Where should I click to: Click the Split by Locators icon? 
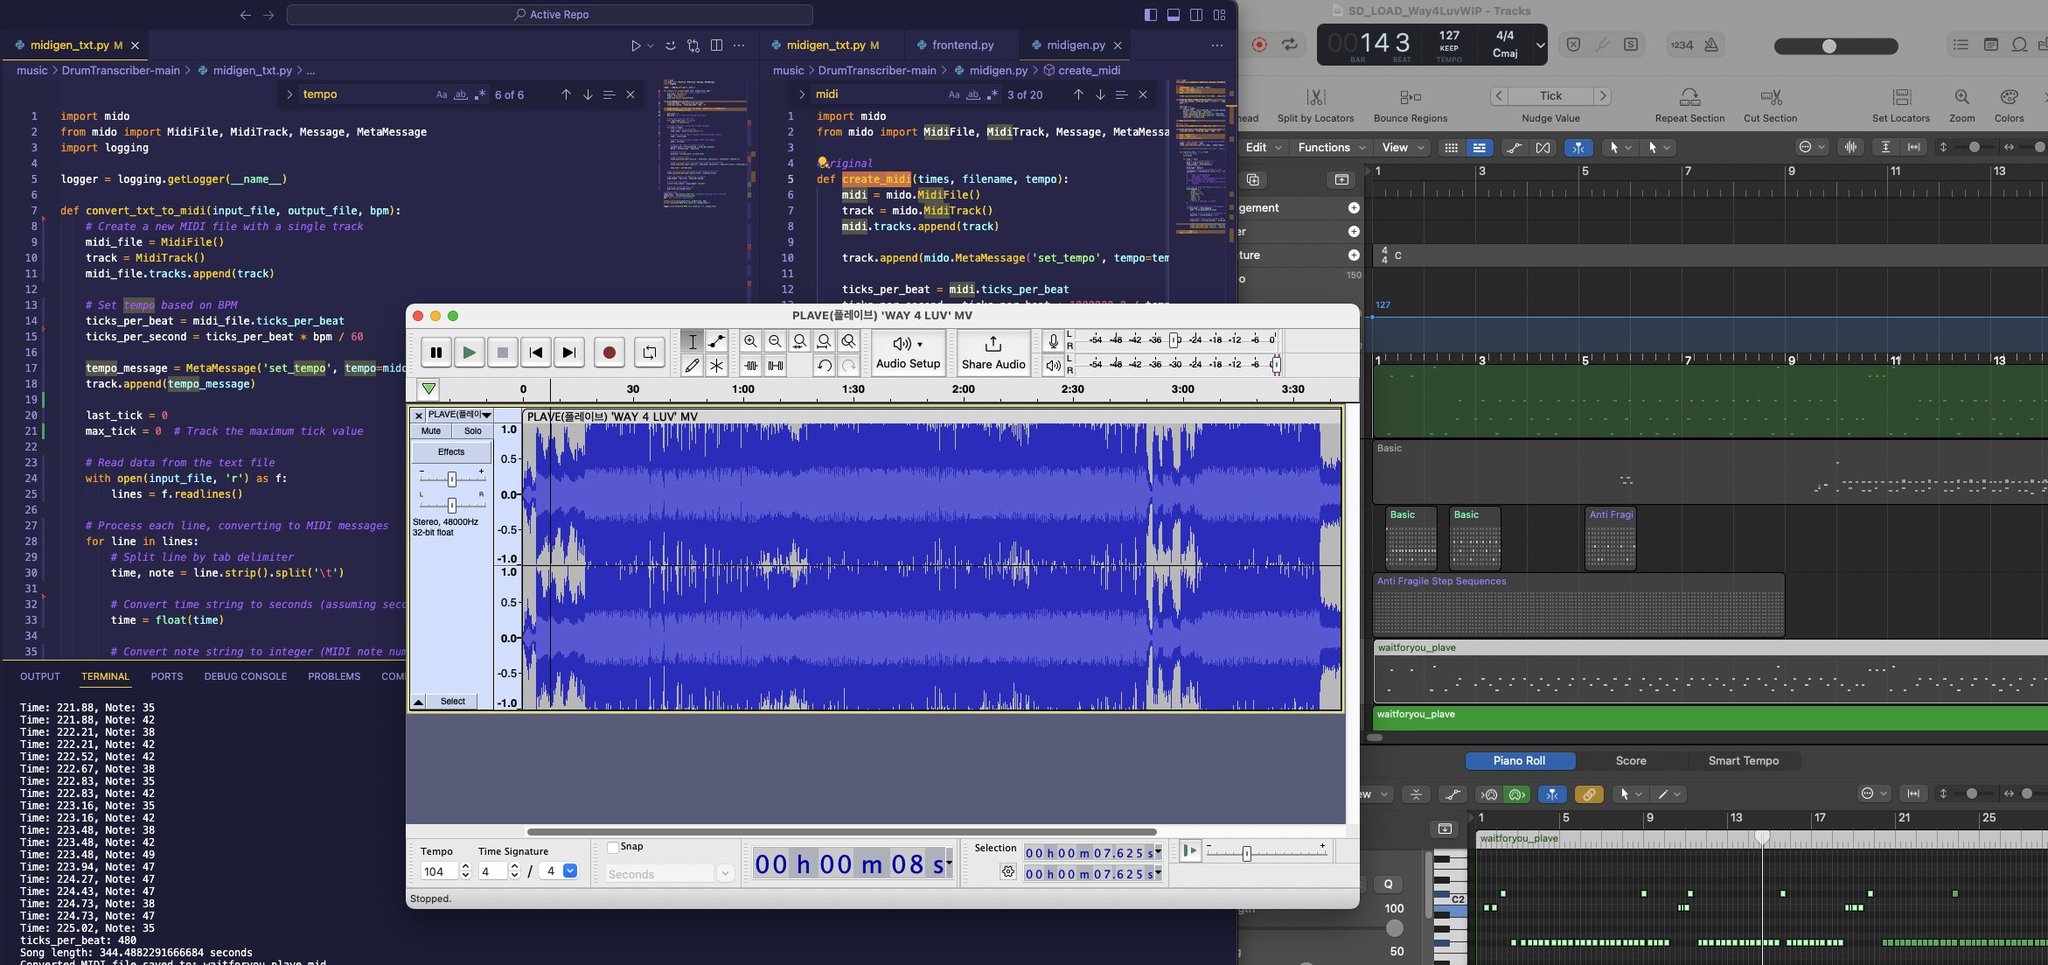[1315, 98]
